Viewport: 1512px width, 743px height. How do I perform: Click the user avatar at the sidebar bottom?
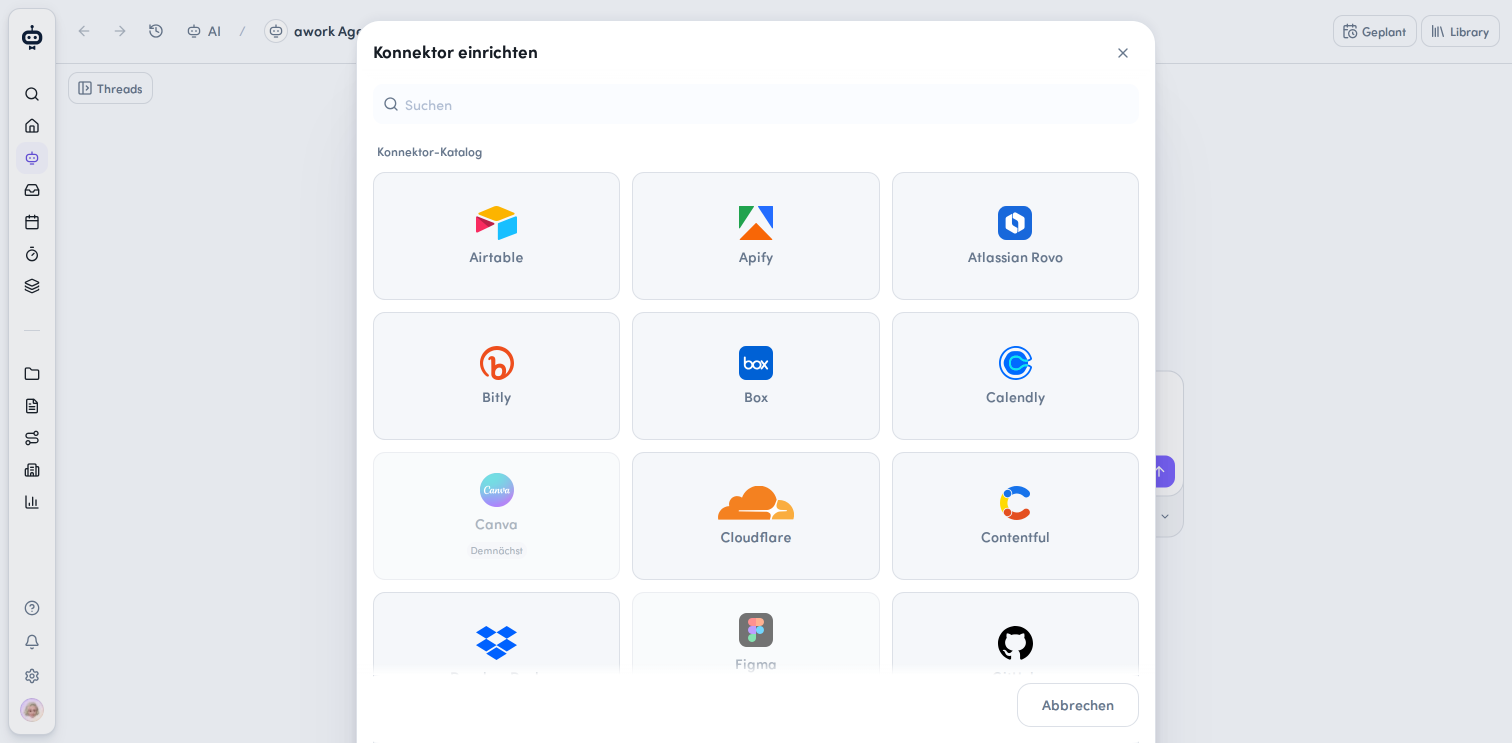(32, 710)
